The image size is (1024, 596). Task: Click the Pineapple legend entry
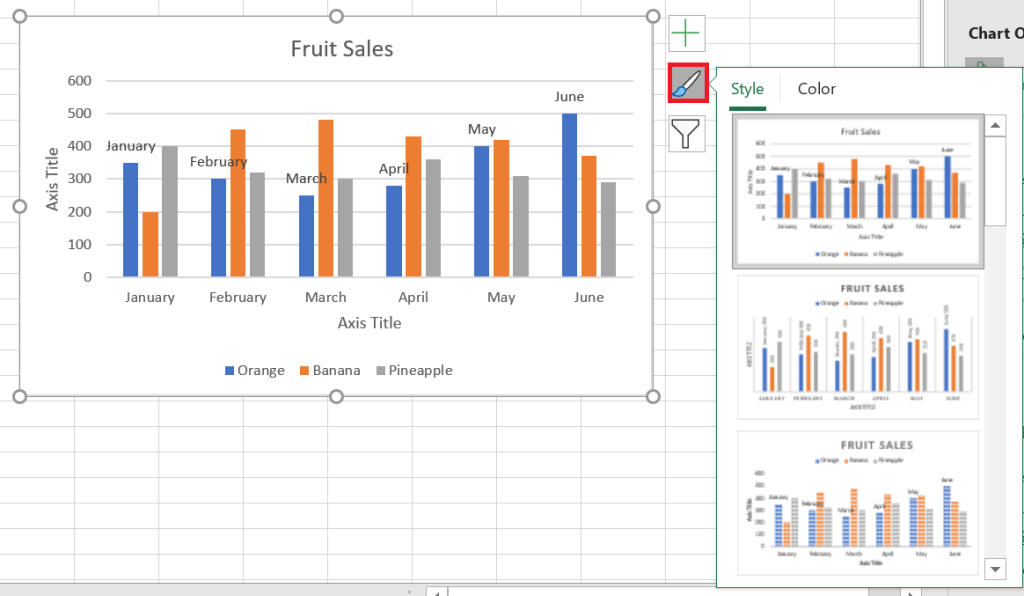414,370
